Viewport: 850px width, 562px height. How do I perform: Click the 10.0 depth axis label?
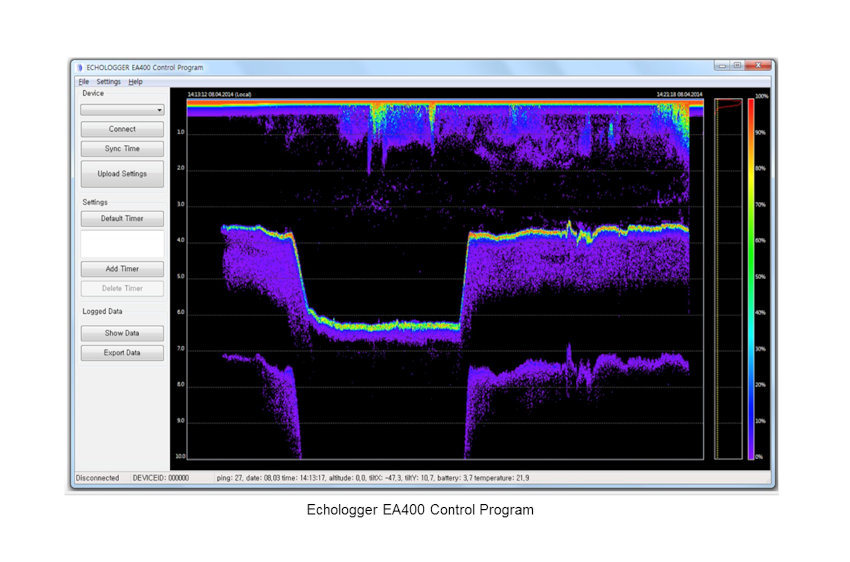[181, 456]
